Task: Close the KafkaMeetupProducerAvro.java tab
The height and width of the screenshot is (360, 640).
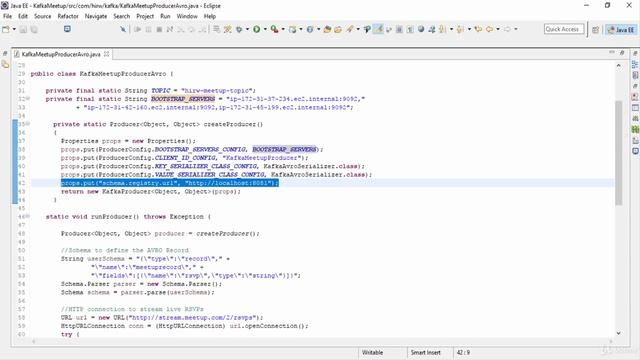Action: (107, 54)
